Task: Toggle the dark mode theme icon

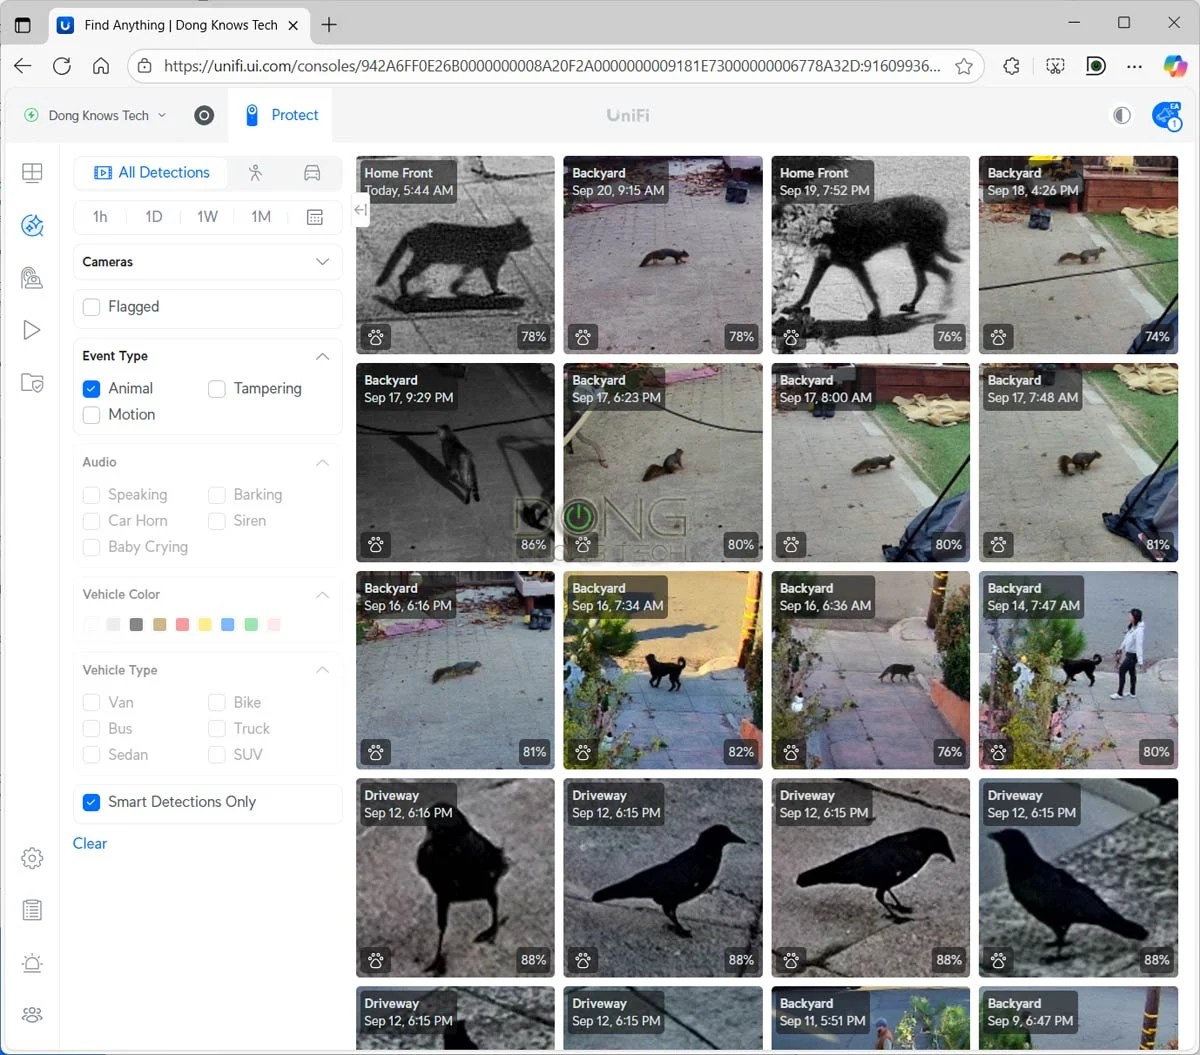Action: click(x=1122, y=116)
